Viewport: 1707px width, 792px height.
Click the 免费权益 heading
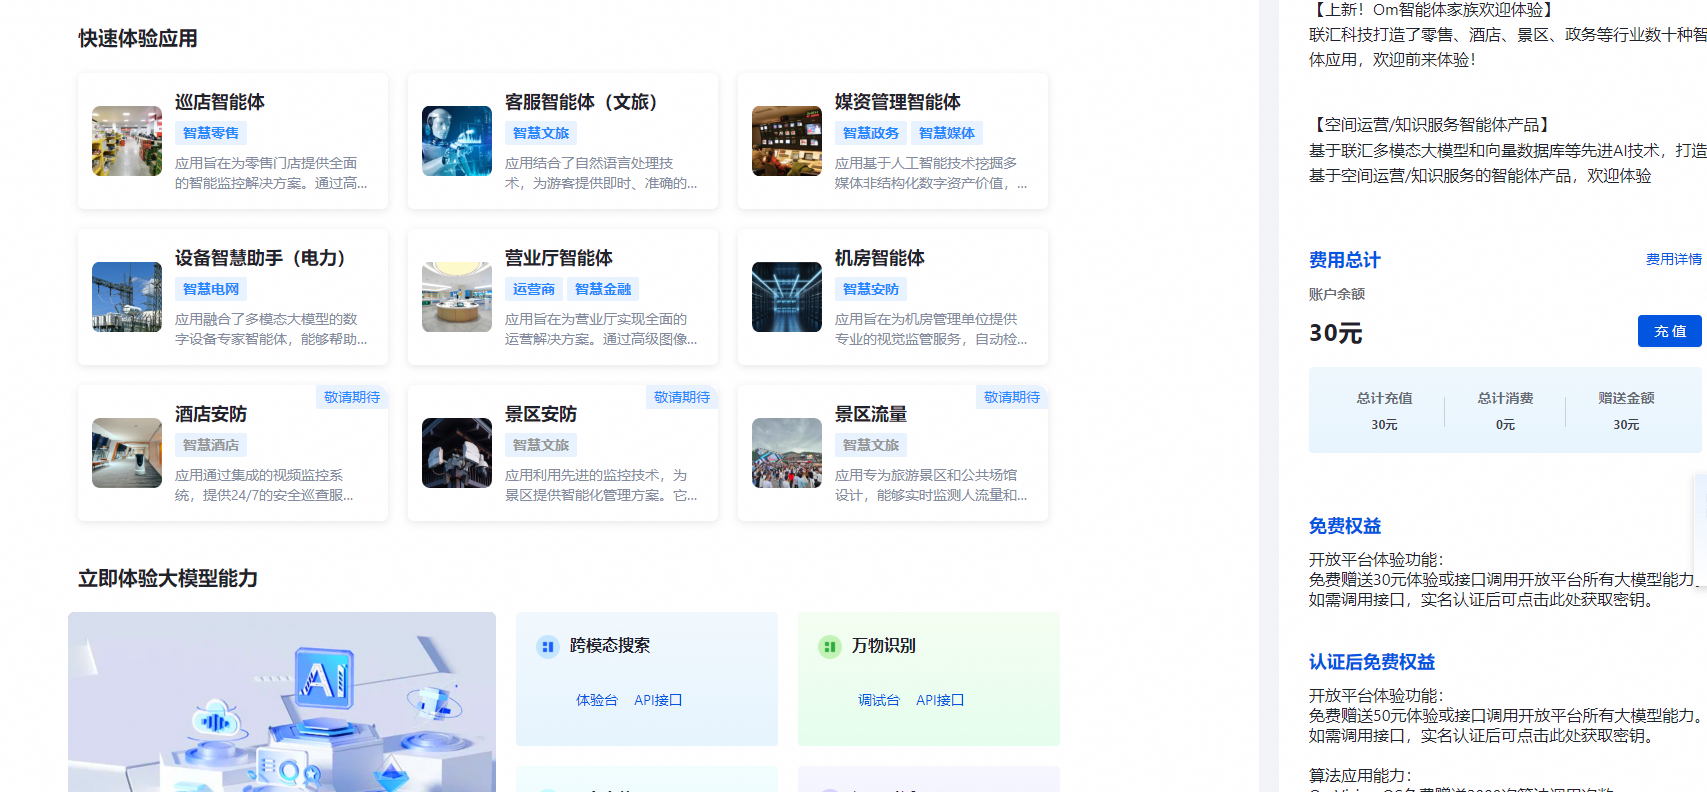pyautogui.click(x=1345, y=526)
